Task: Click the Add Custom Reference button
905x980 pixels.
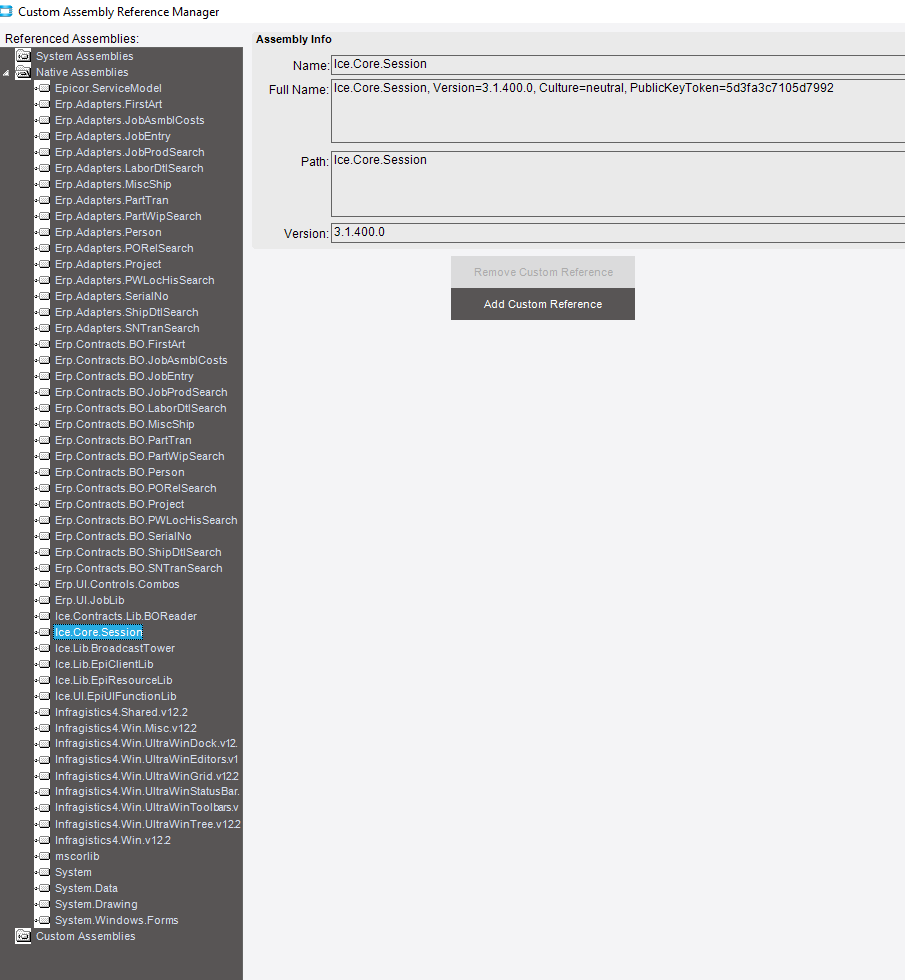Action: click(542, 304)
